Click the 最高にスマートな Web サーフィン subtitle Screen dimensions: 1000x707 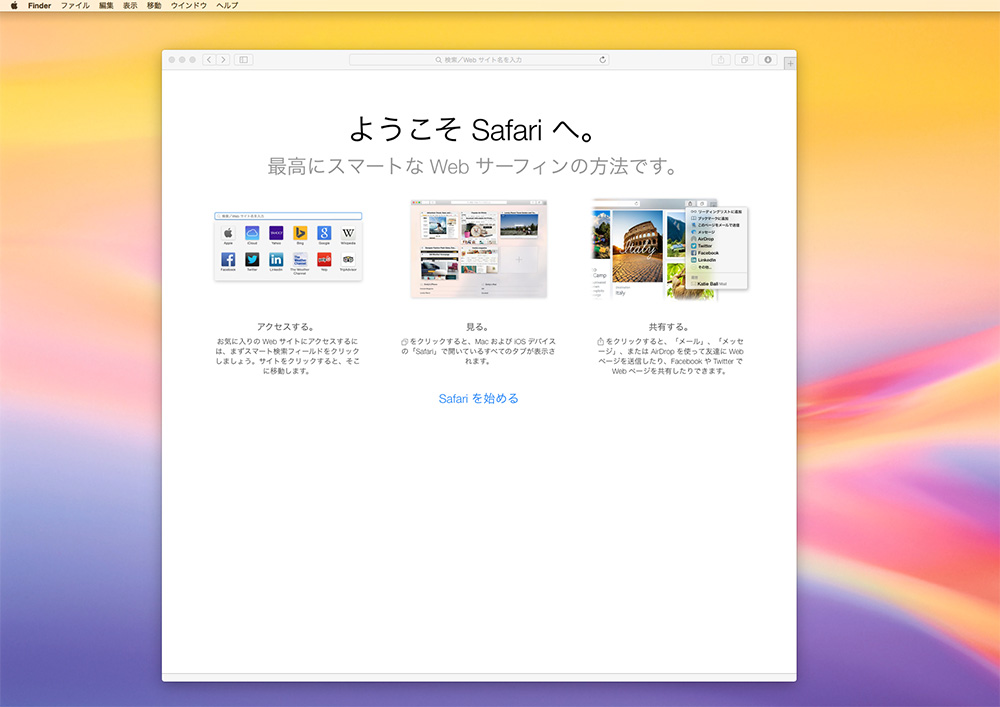pos(473,166)
